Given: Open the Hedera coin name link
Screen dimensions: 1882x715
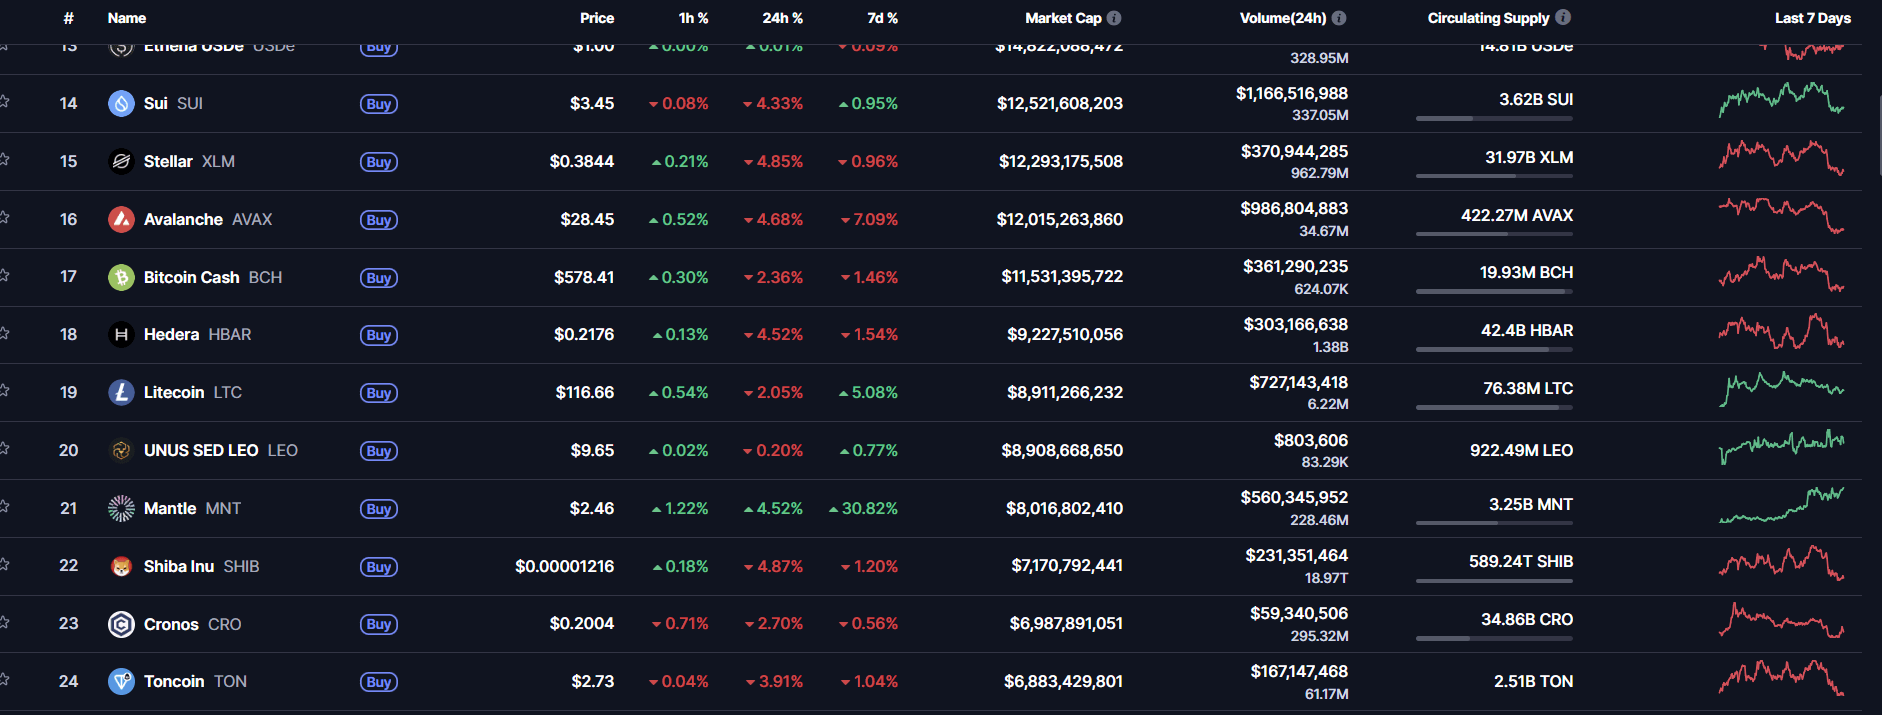Looking at the screenshot, I should [x=171, y=334].
